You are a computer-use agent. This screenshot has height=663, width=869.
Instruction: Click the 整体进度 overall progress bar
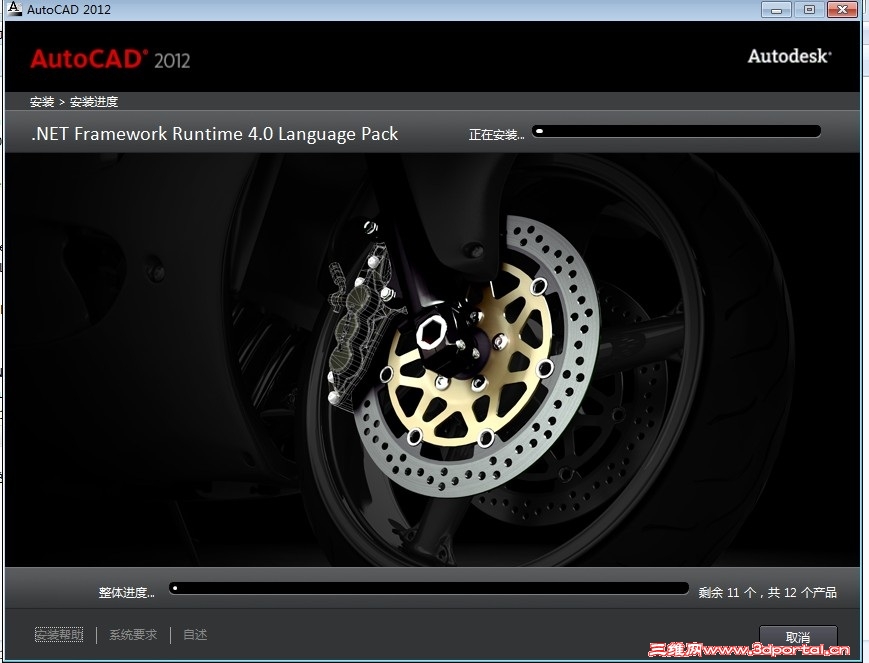point(430,587)
